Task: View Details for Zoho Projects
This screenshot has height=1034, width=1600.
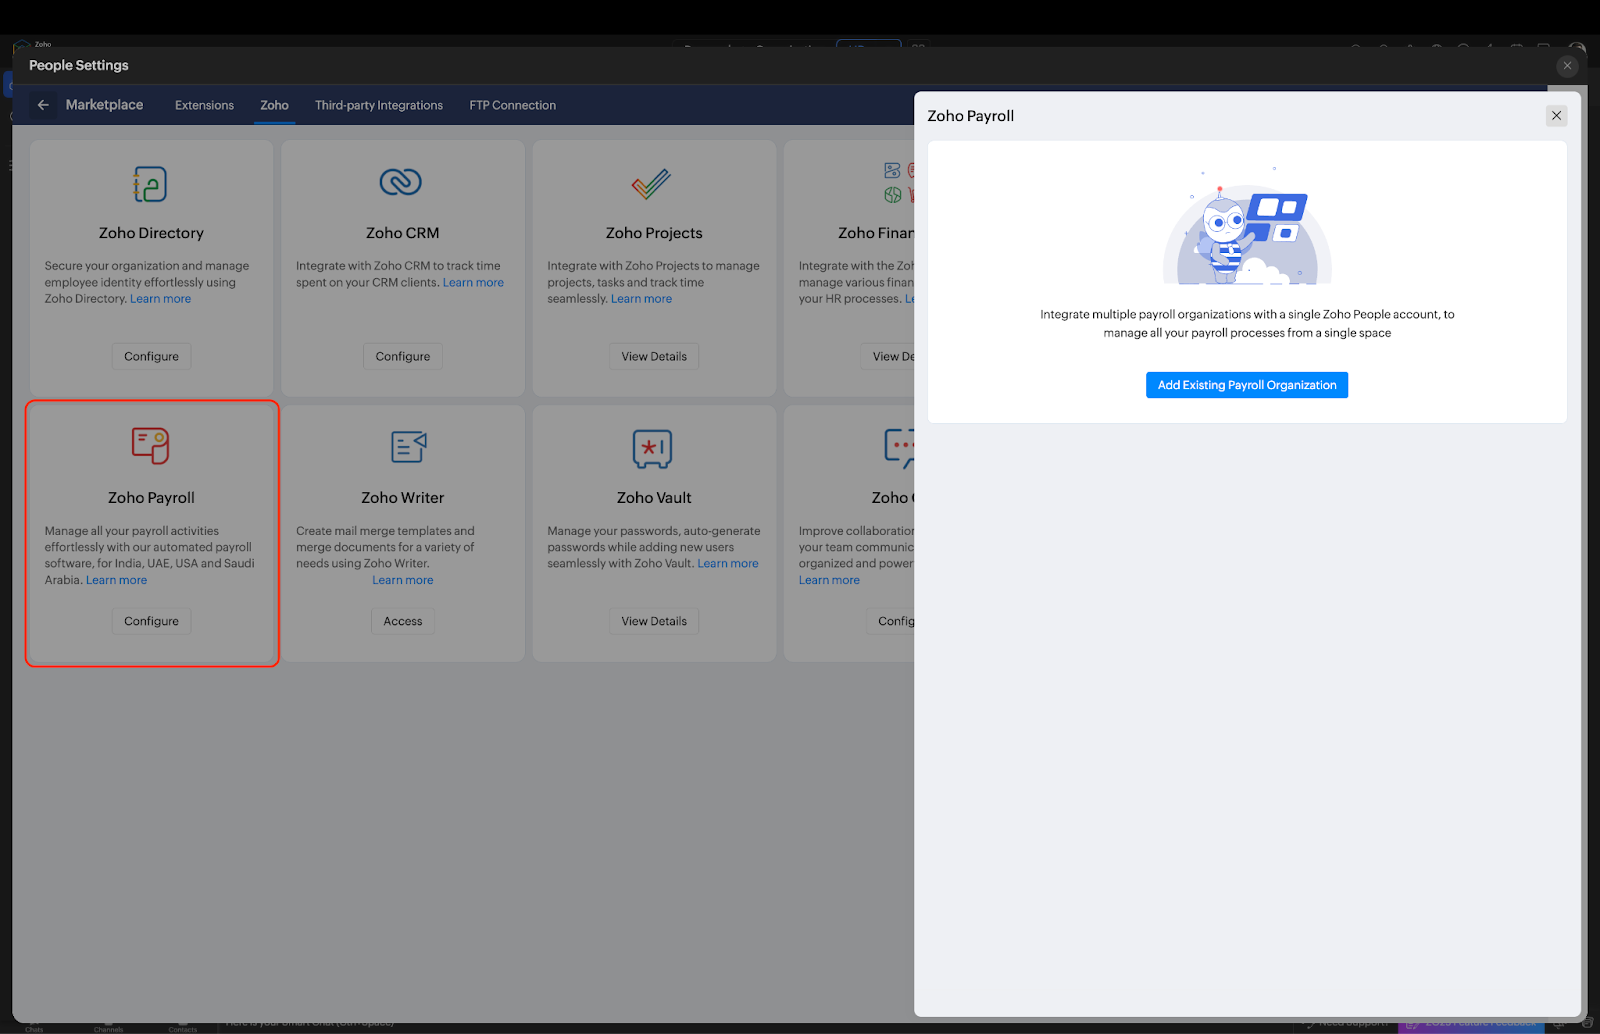Action: 654,356
